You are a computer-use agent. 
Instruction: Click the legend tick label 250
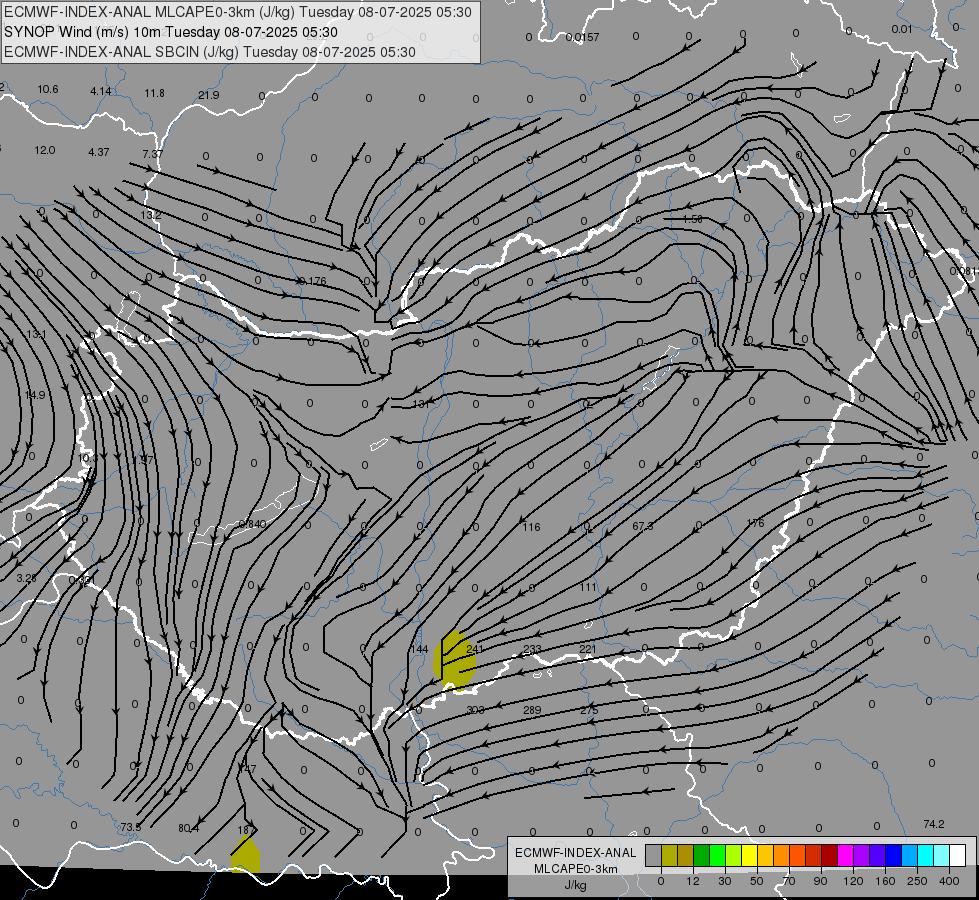tap(917, 881)
